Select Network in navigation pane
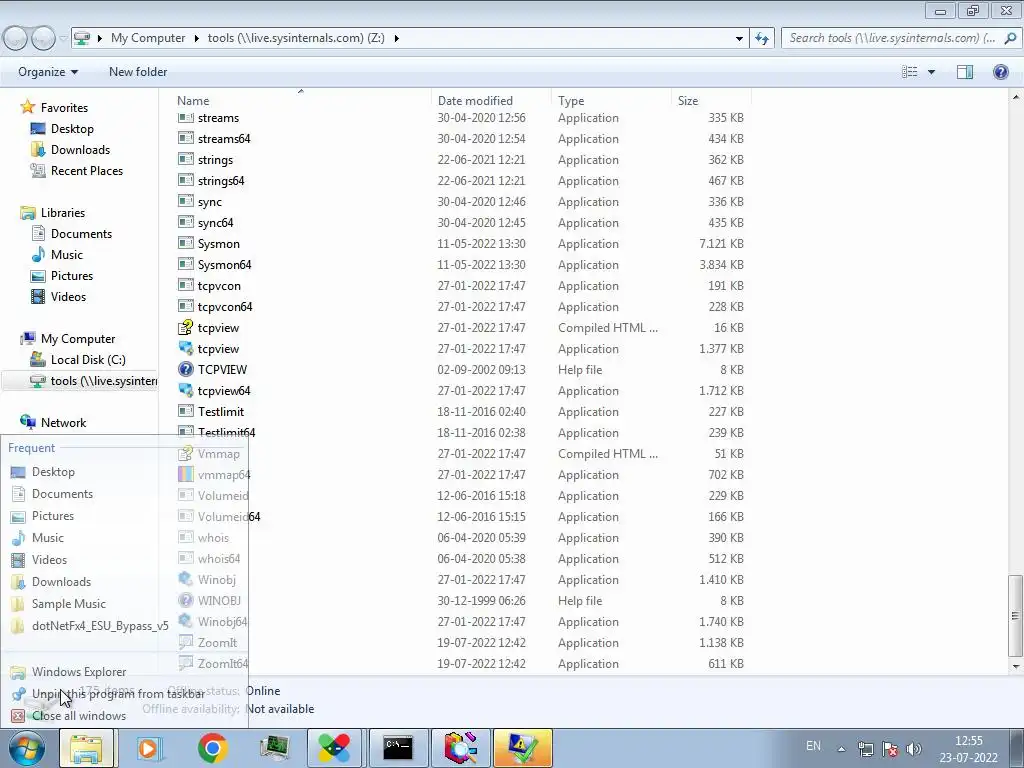 coord(63,423)
